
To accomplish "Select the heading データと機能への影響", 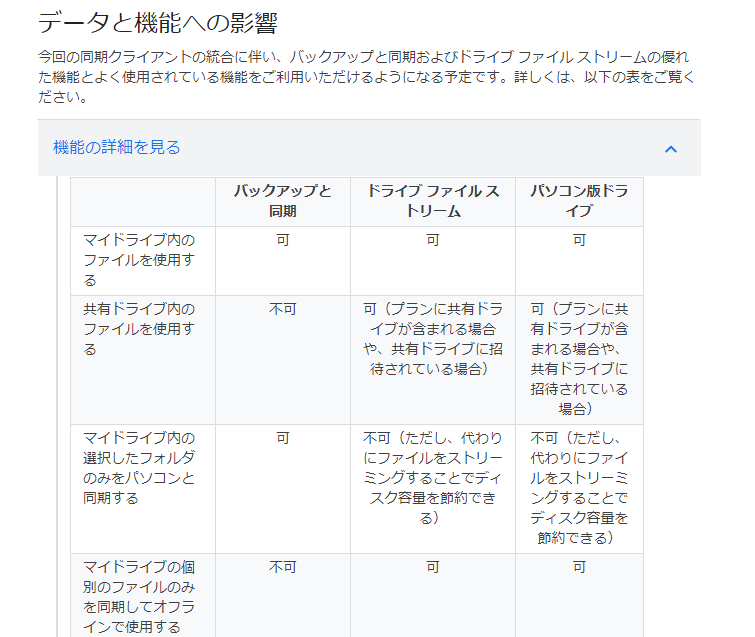I will click(x=158, y=23).
